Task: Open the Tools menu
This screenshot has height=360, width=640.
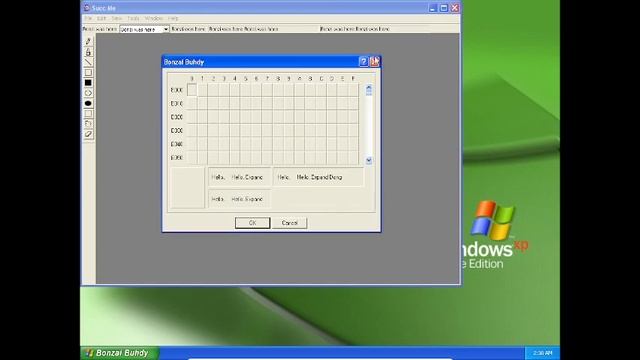Action: 133,18
